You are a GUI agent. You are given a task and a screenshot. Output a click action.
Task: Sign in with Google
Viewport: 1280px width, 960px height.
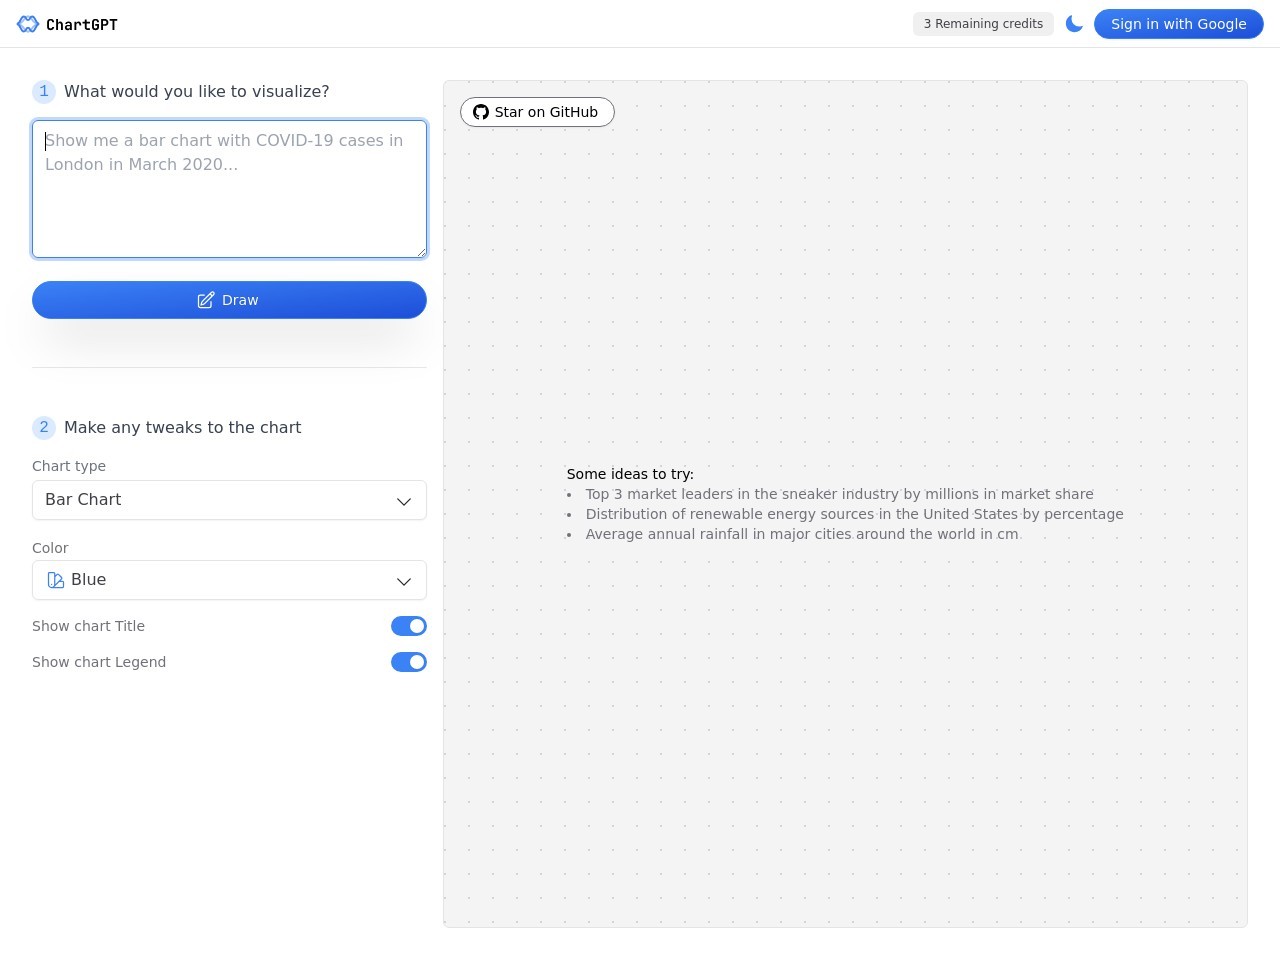1178,24
